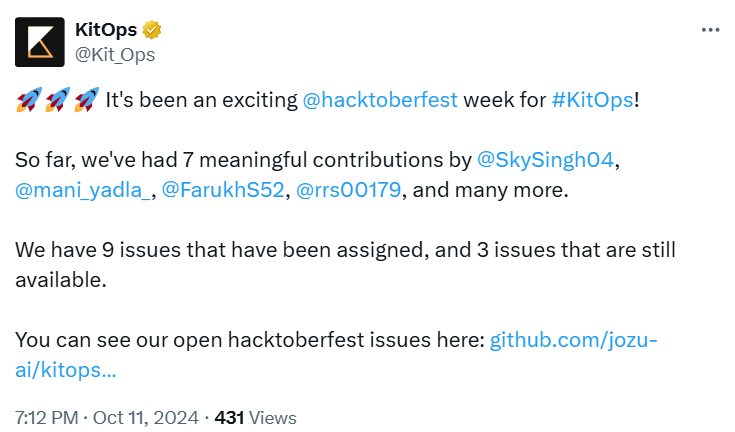Click the middle rocket emoji

[x=58, y=100]
